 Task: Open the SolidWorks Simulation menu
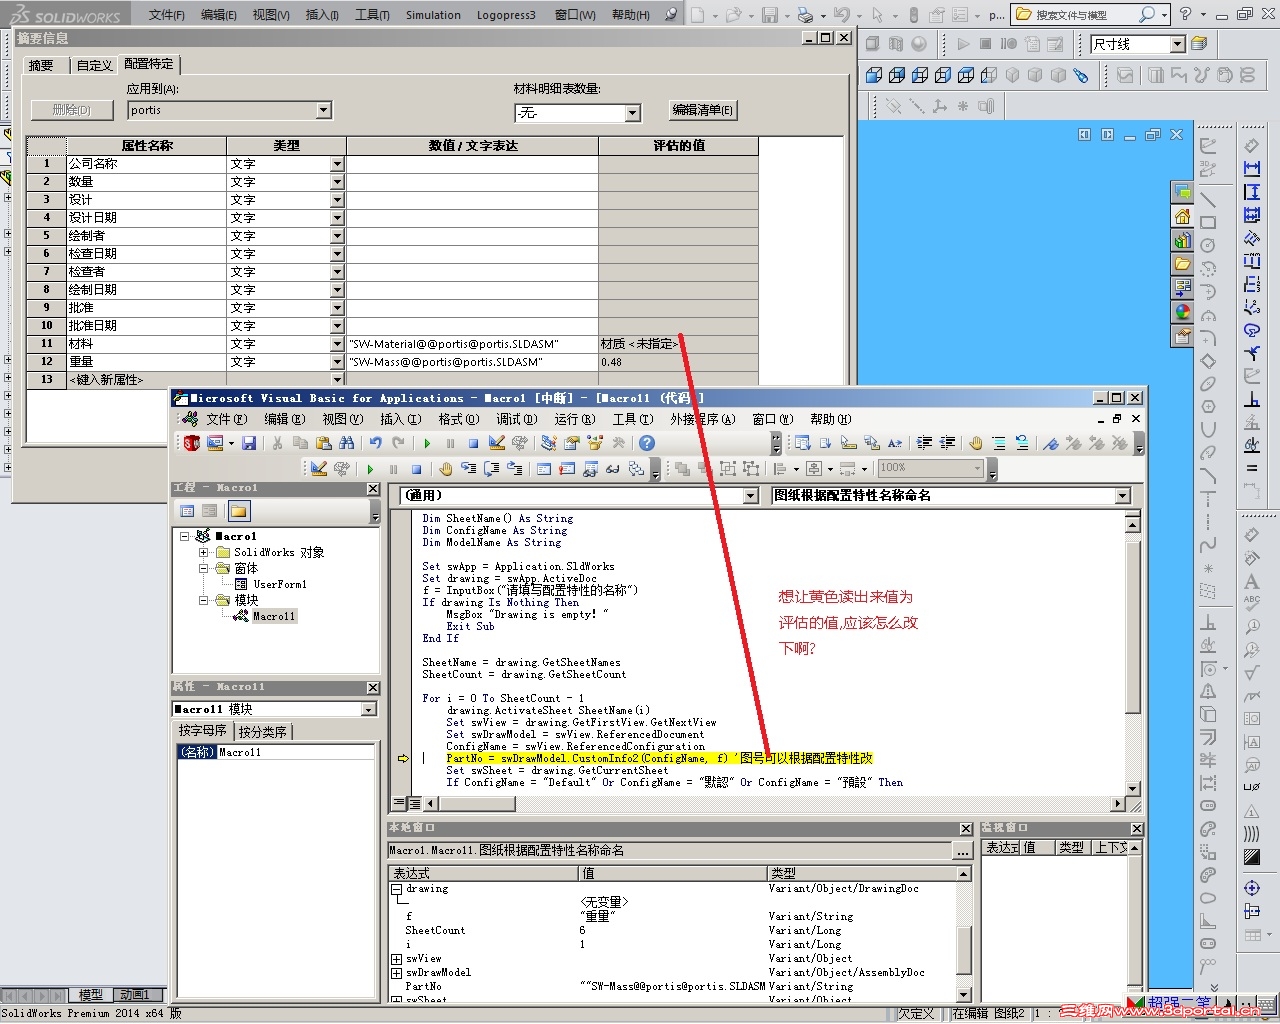(433, 15)
